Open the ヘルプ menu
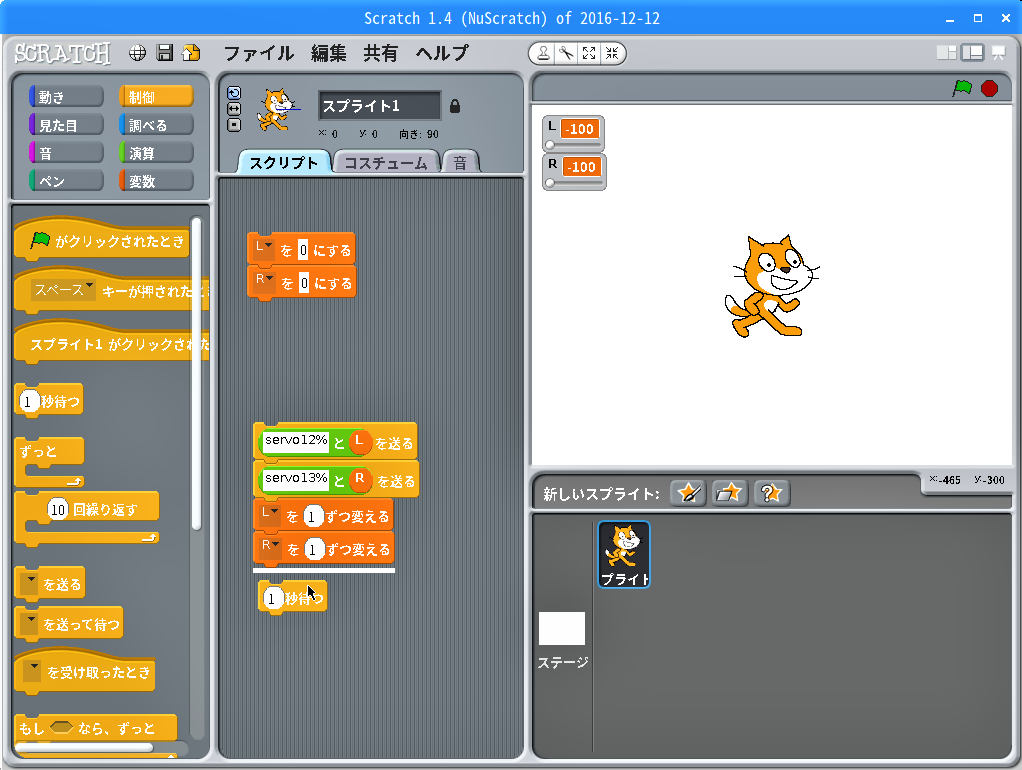 pyautogui.click(x=443, y=53)
